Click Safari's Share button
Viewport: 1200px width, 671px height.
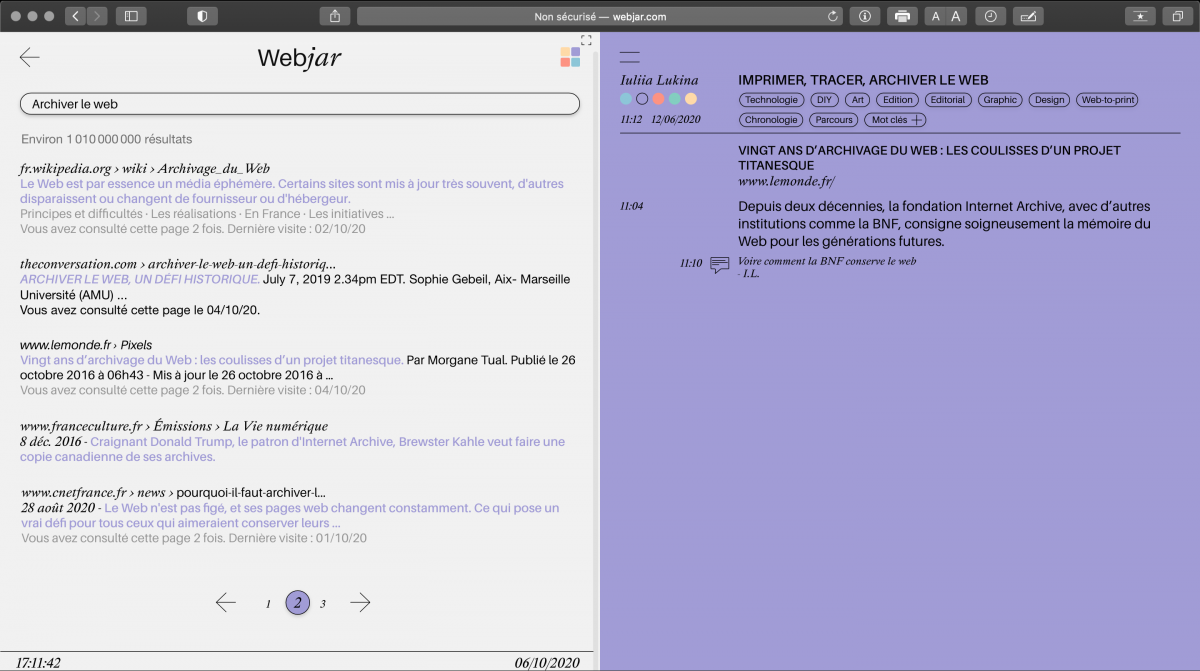click(335, 16)
